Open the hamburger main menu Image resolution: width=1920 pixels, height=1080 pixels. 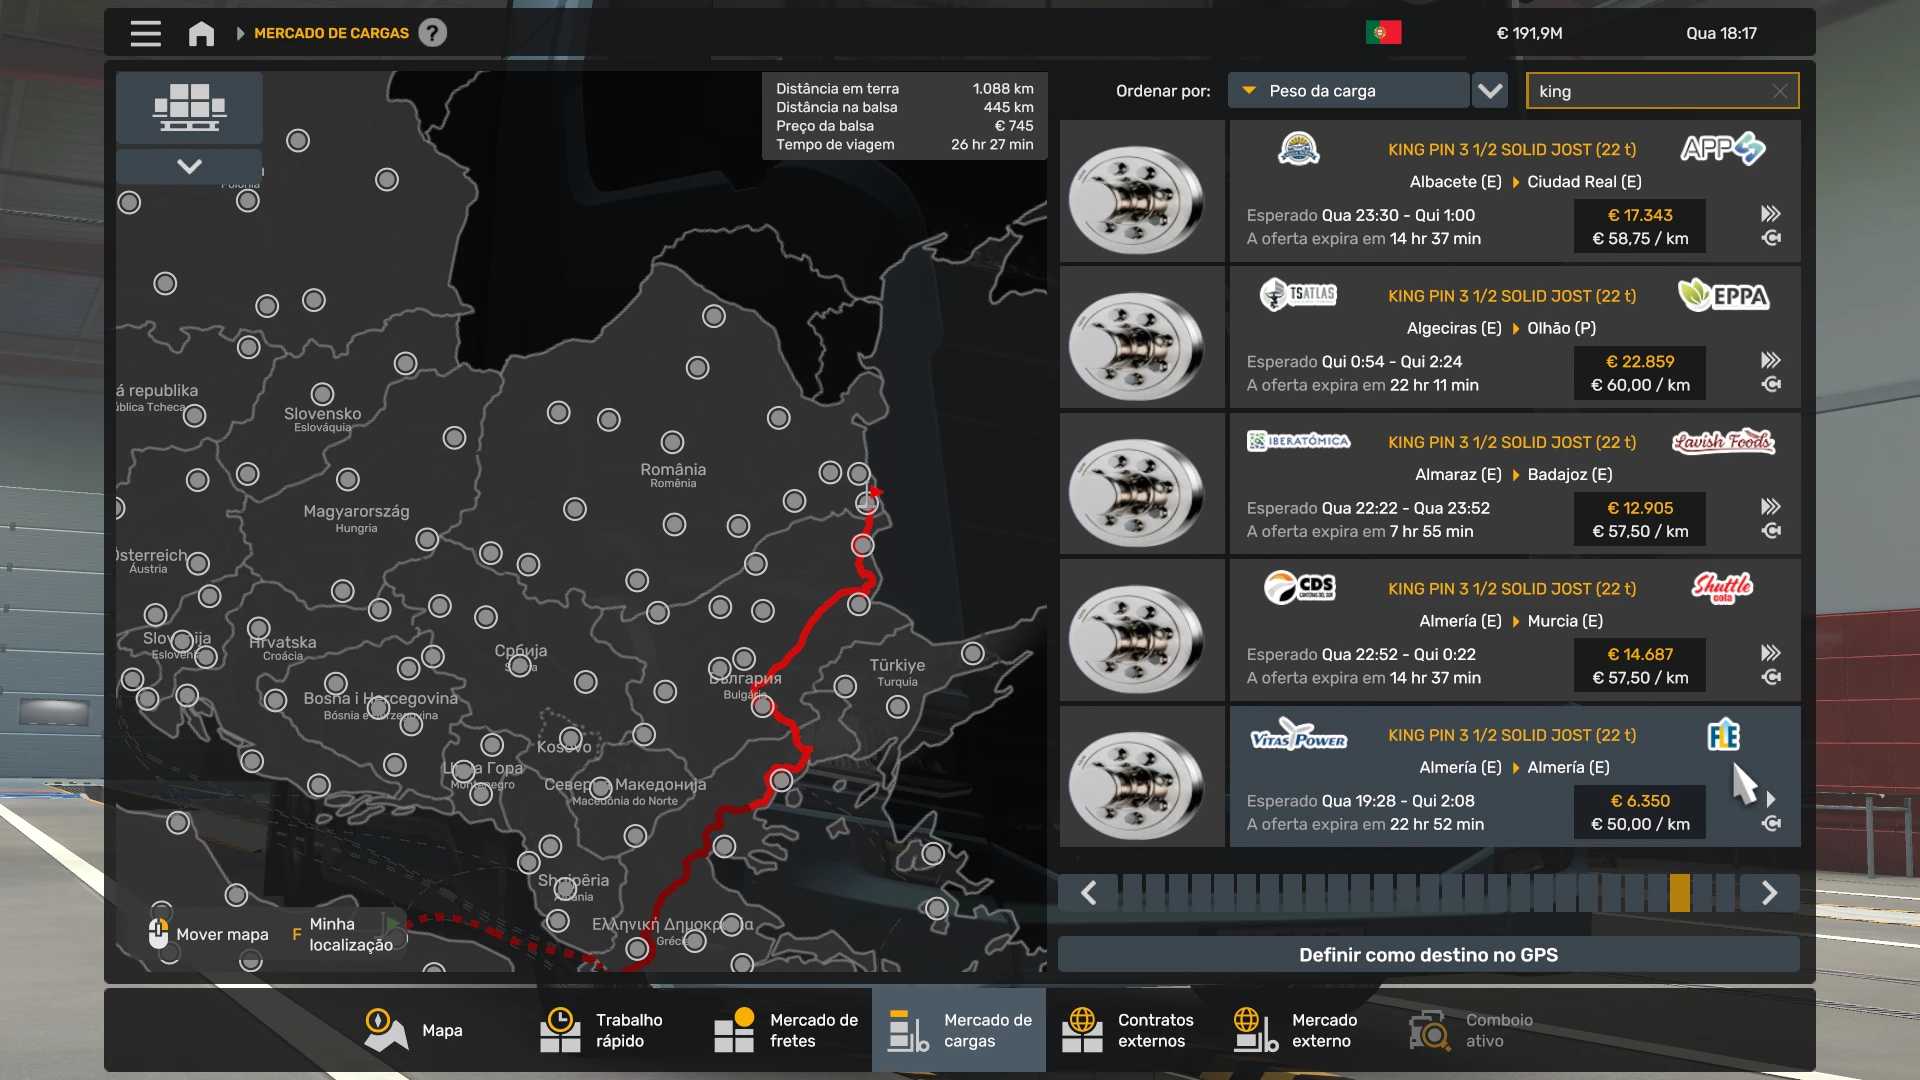click(x=145, y=33)
